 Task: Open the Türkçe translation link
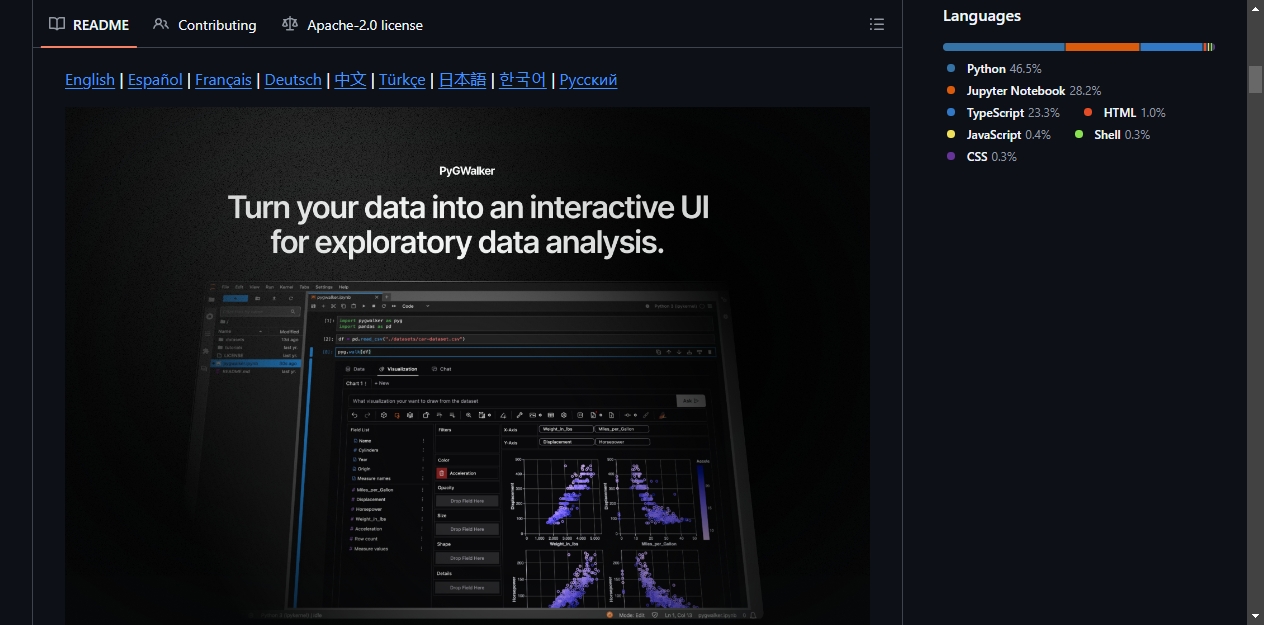[x=402, y=80]
